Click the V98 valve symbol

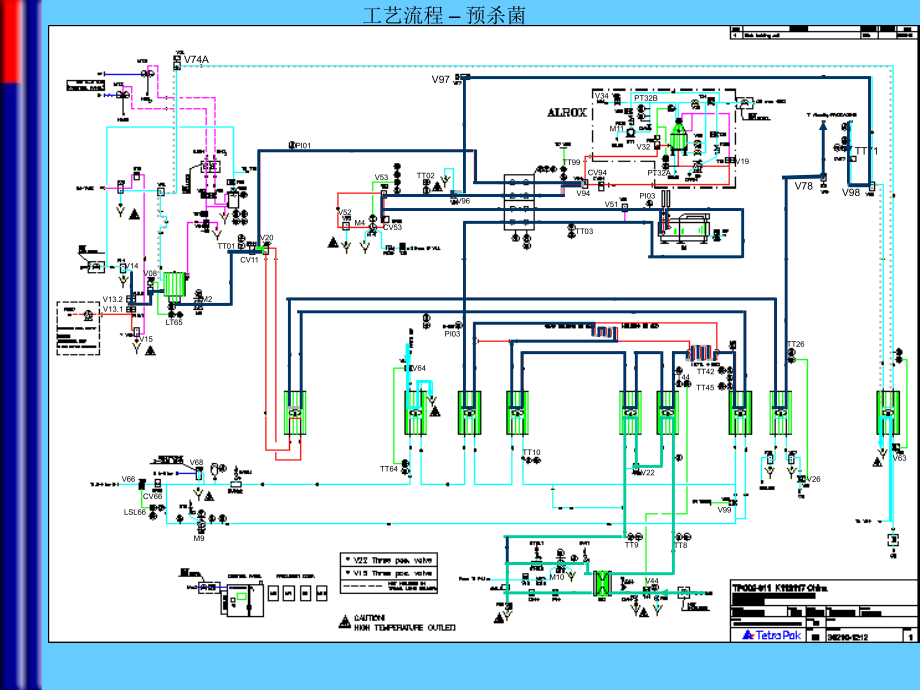871,185
